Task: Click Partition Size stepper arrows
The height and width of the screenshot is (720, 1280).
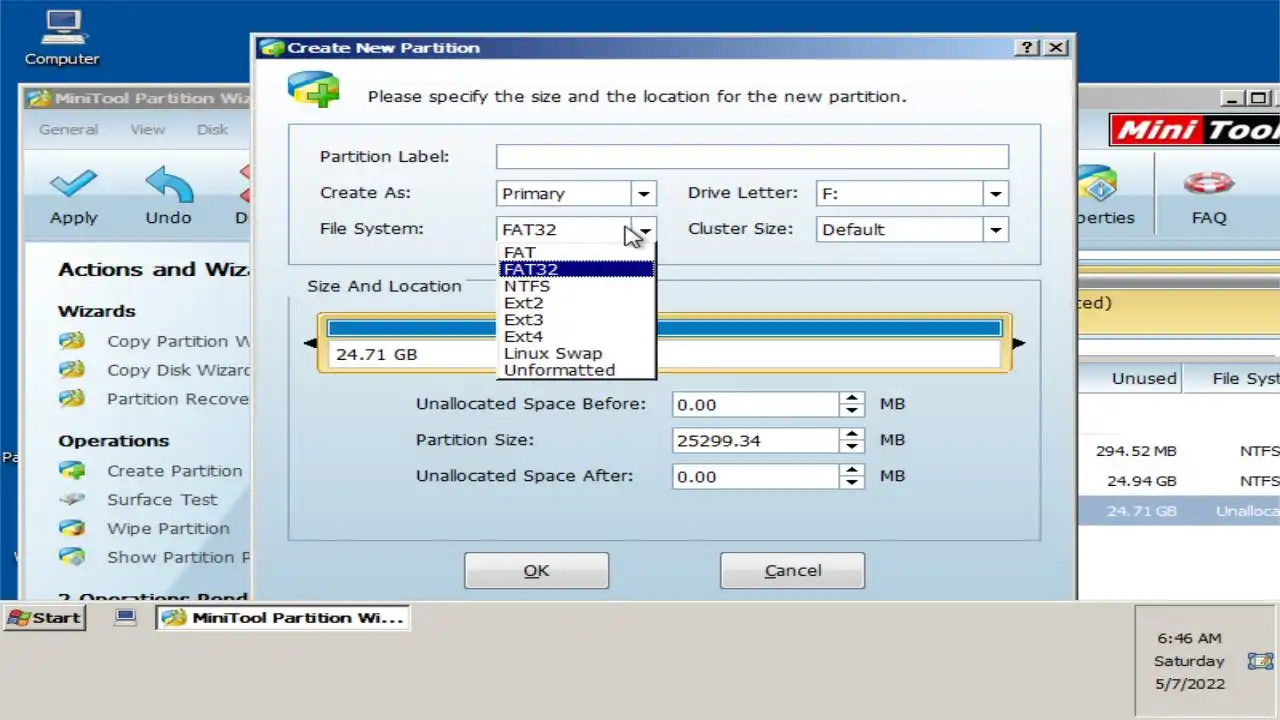Action: [852, 440]
